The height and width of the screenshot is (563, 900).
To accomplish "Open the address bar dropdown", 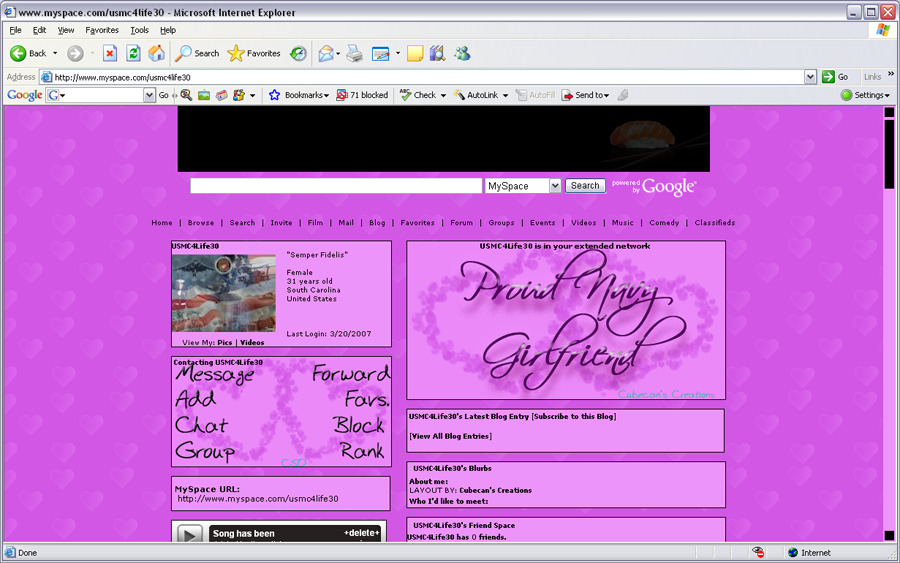I will pyautogui.click(x=810, y=77).
